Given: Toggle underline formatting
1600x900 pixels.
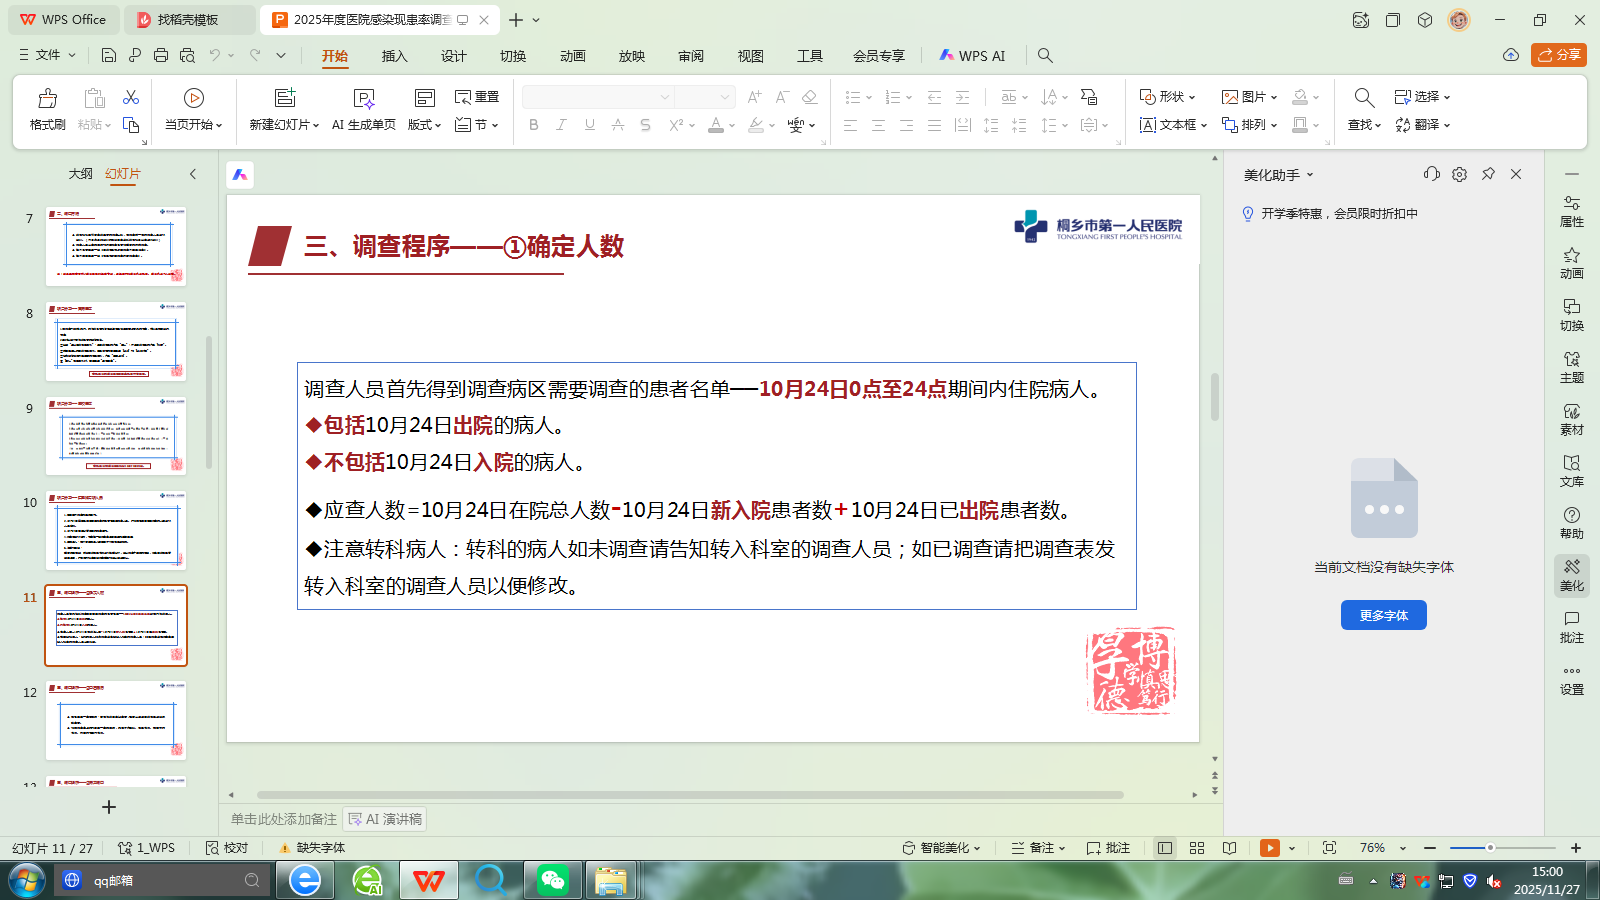Looking at the screenshot, I should (589, 124).
